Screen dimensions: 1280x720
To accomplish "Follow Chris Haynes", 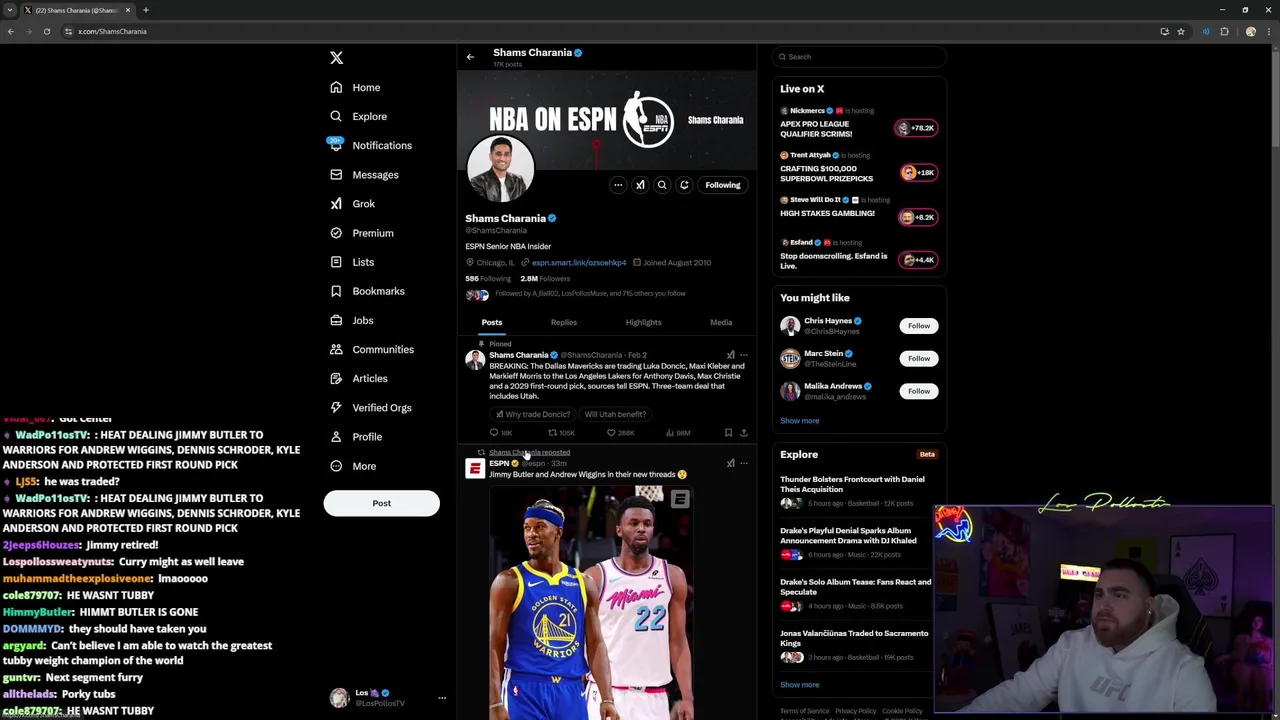I will pyautogui.click(x=919, y=326).
